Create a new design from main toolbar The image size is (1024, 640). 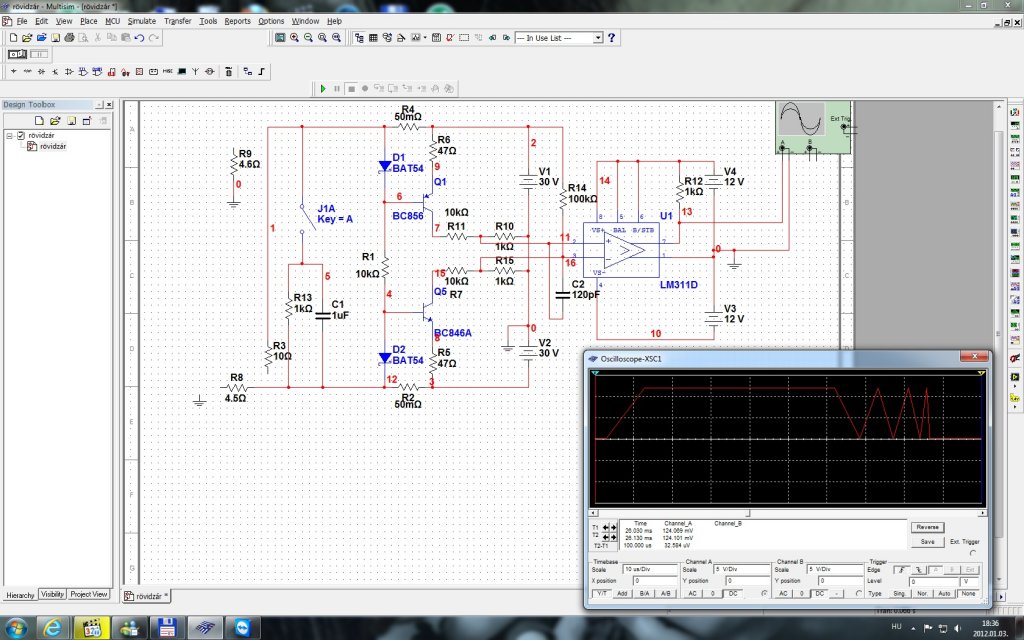pyautogui.click(x=13, y=38)
